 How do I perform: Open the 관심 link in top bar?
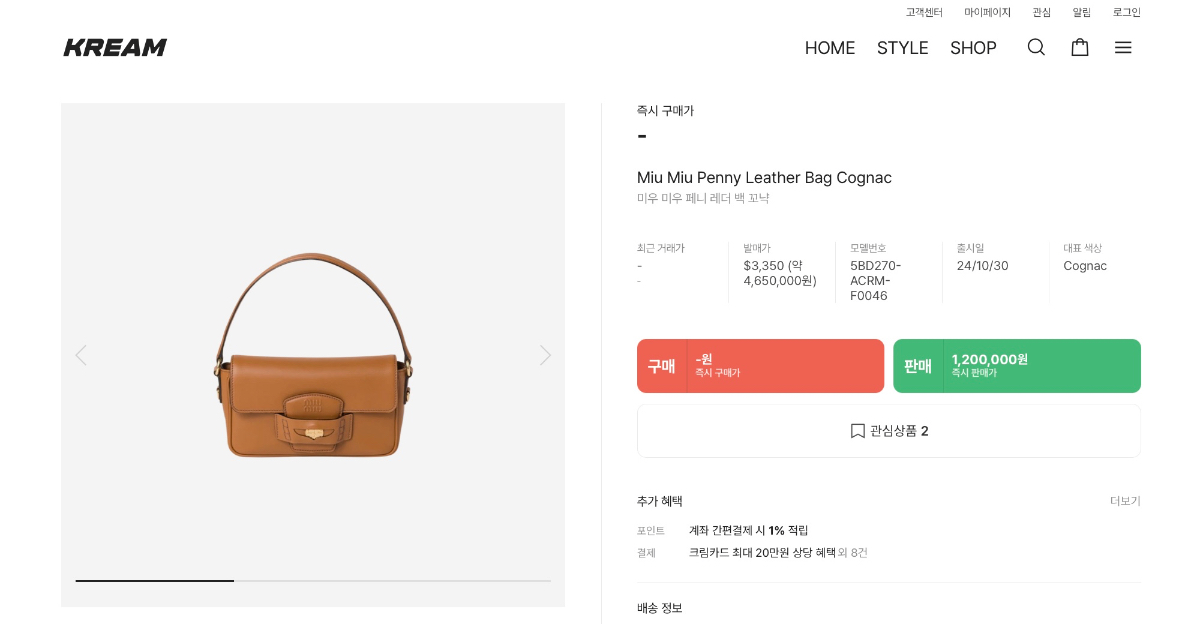pyautogui.click(x=1042, y=13)
